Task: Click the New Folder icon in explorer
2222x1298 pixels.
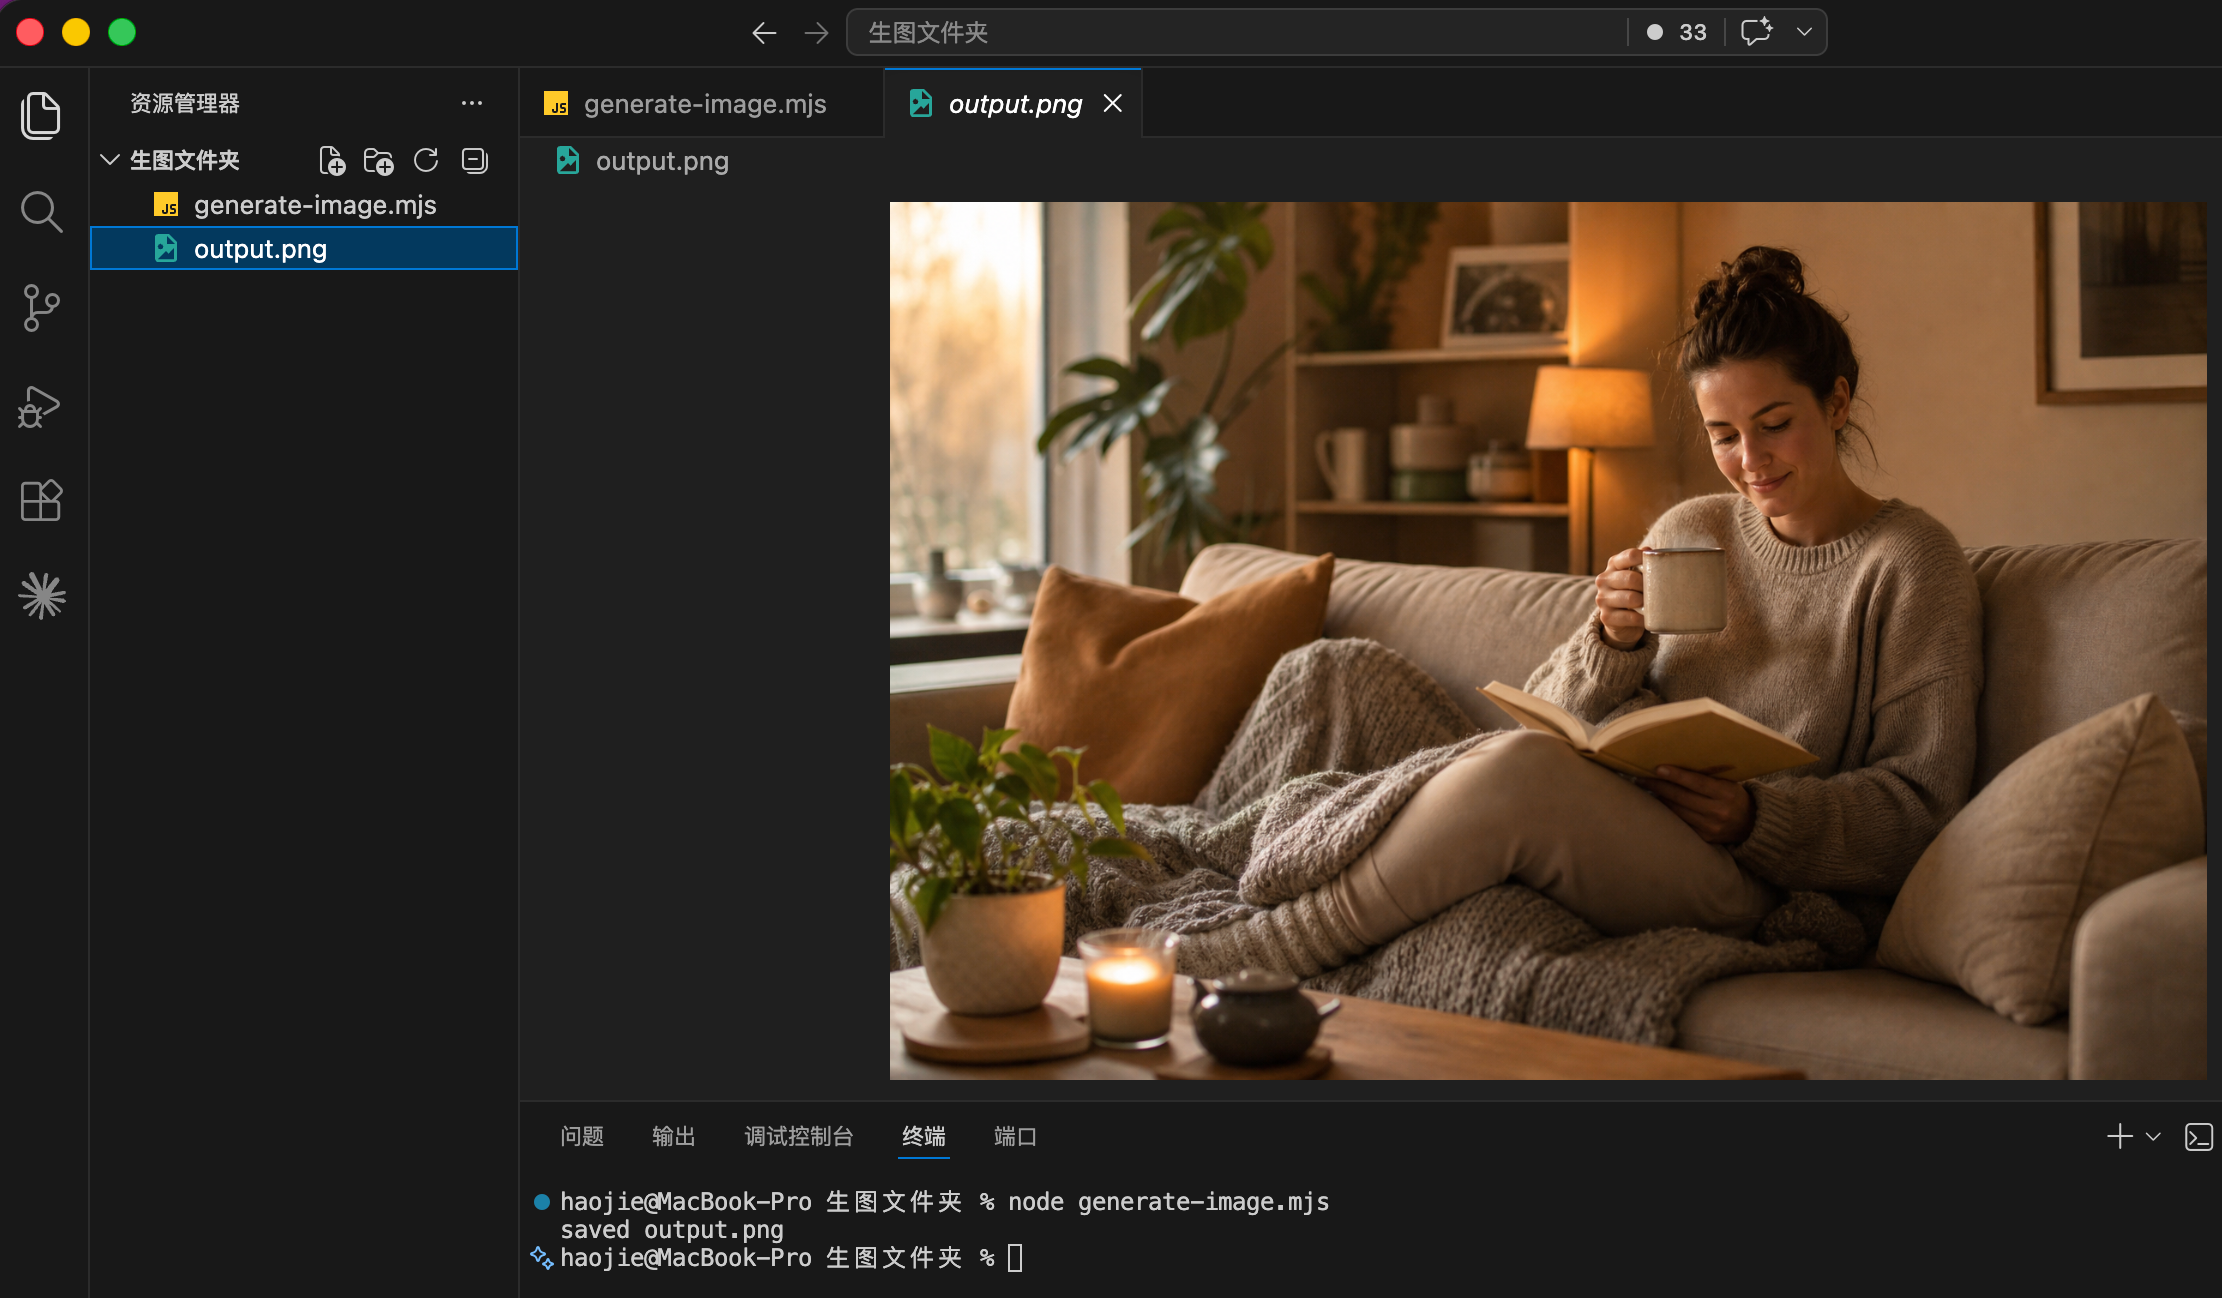Action: [378, 161]
